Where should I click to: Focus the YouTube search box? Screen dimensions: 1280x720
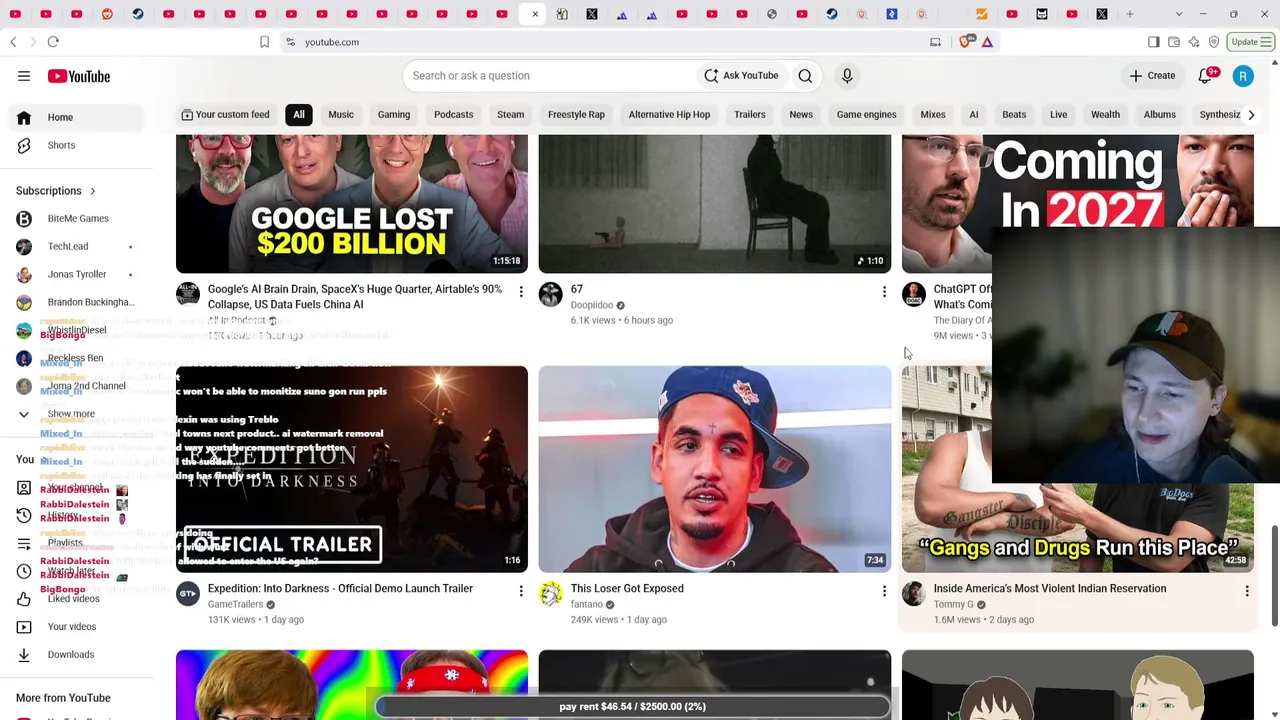(x=550, y=76)
